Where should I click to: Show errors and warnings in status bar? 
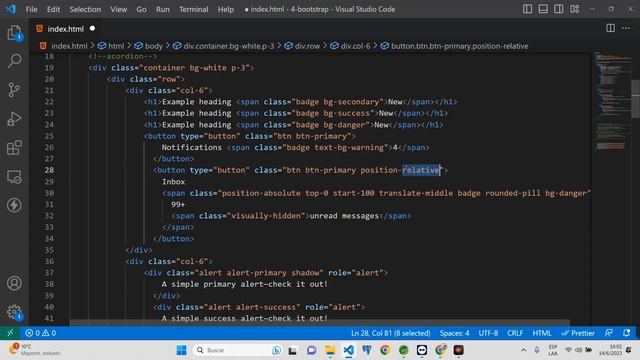tap(40, 333)
